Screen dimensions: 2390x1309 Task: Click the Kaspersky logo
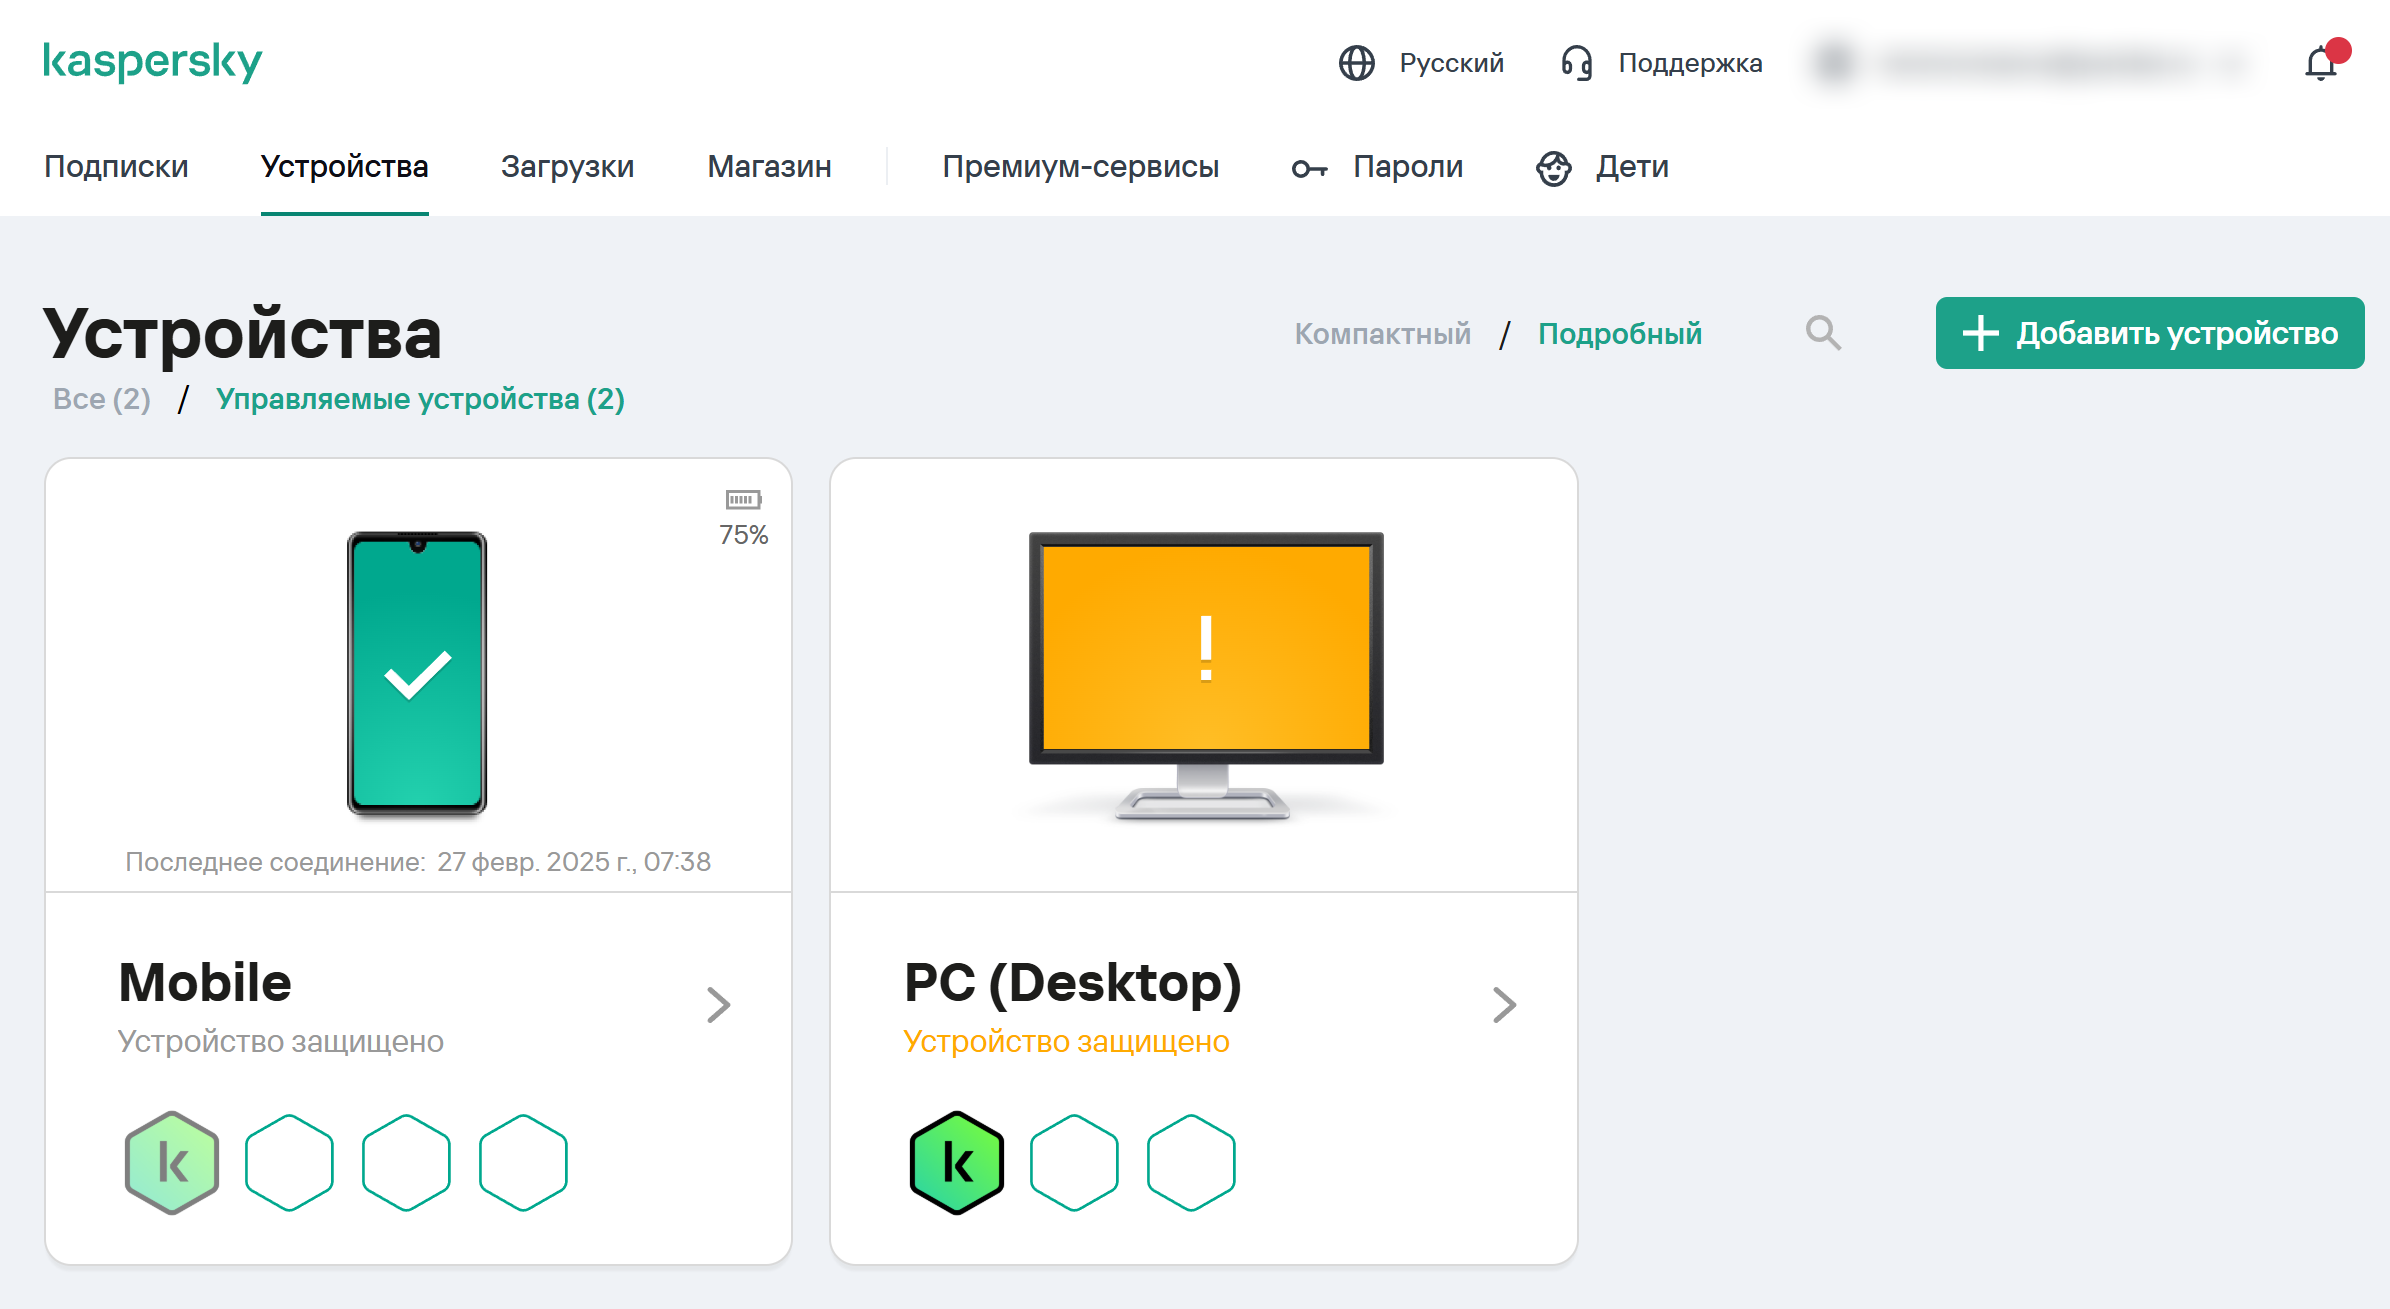[x=152, y=62]
